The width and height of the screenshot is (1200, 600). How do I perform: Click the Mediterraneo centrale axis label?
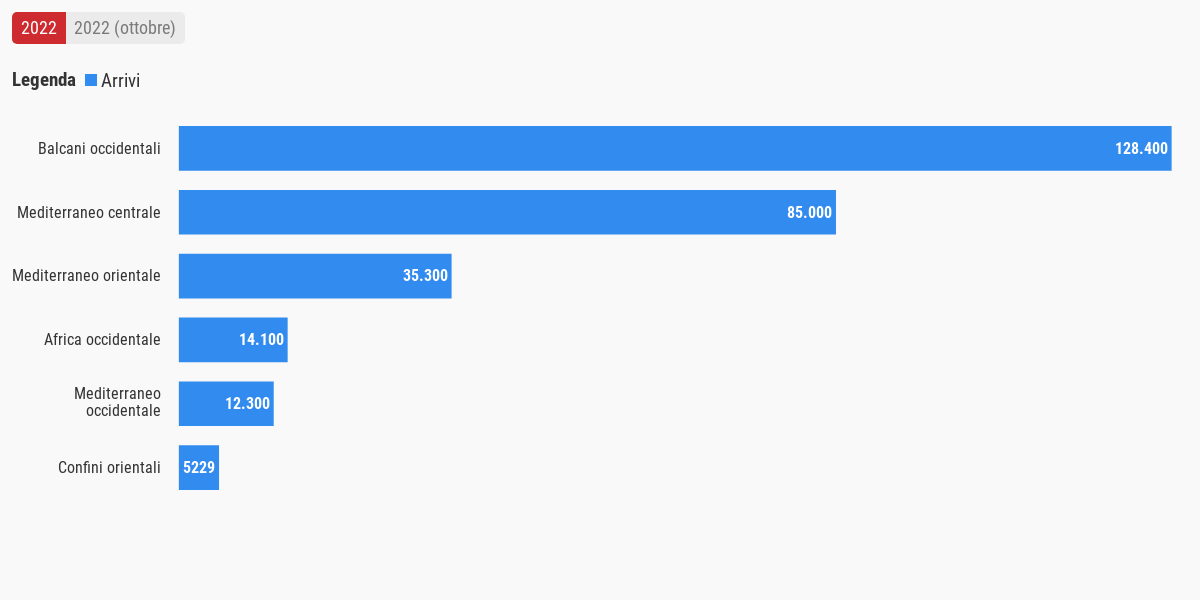click(x=89, y=212)
